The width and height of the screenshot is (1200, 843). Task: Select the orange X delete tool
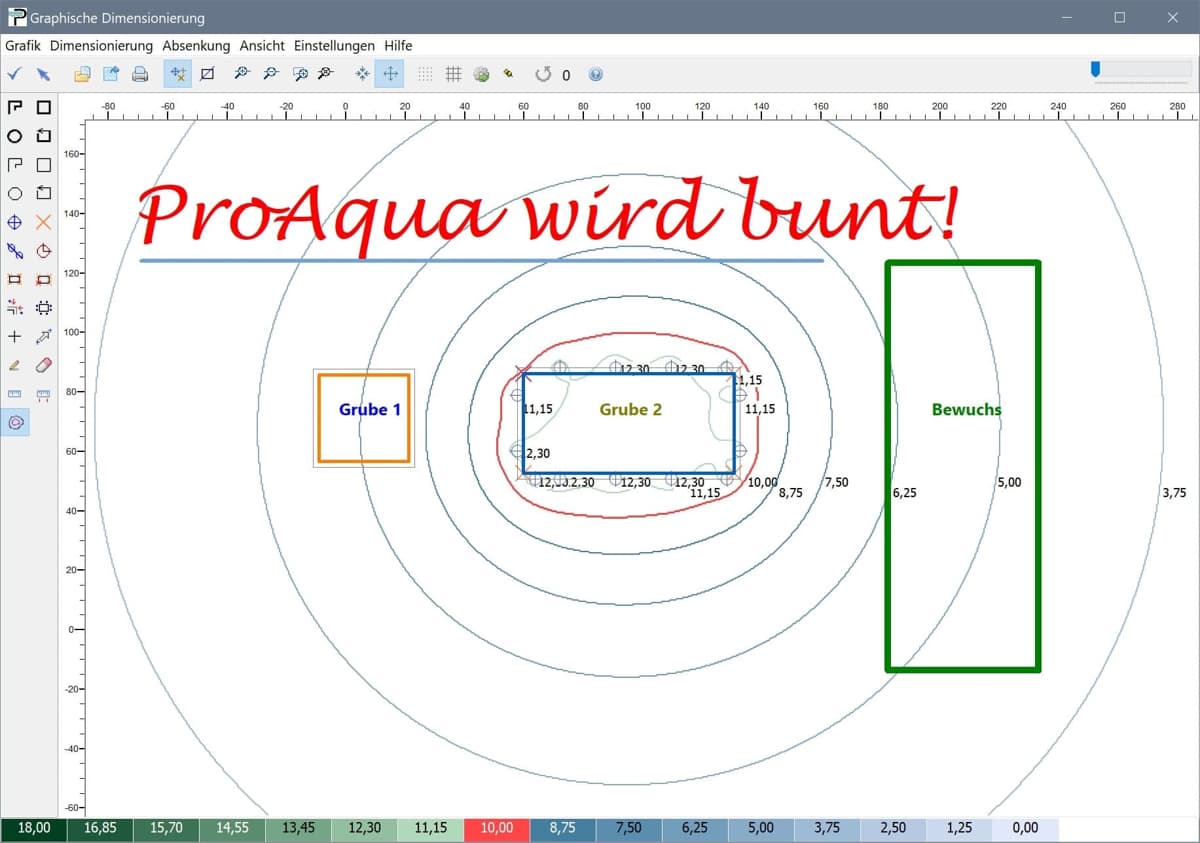coord(43,222)
